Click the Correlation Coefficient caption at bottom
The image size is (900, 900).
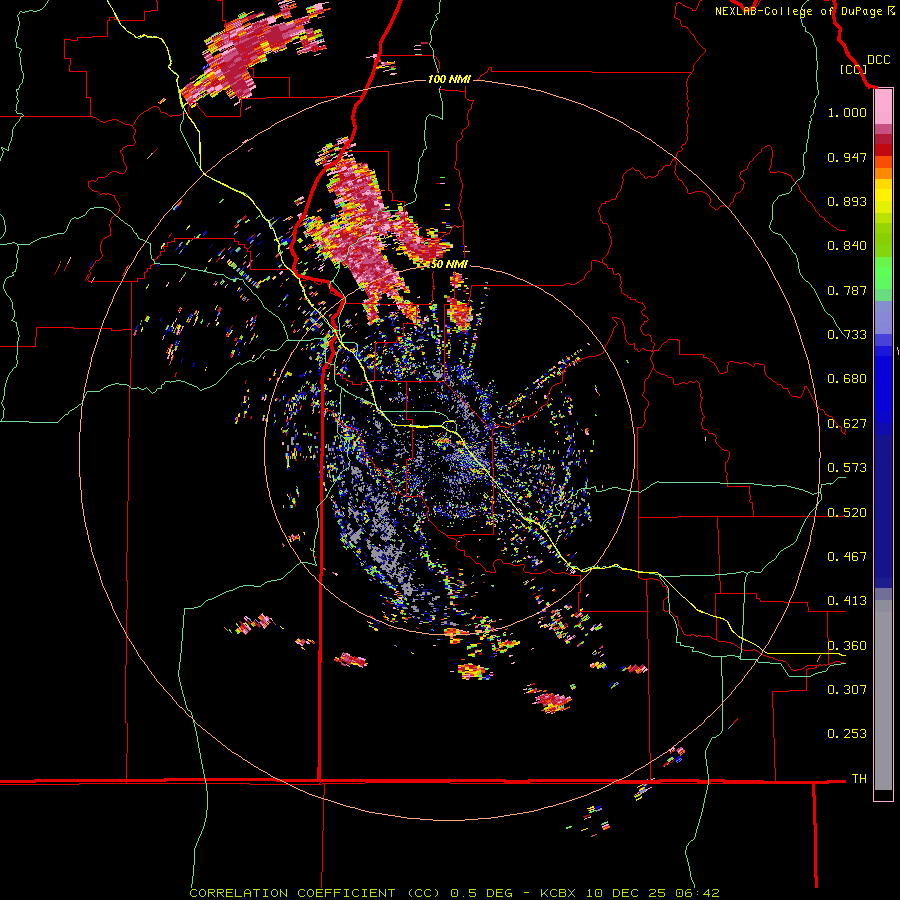(453, 893)
